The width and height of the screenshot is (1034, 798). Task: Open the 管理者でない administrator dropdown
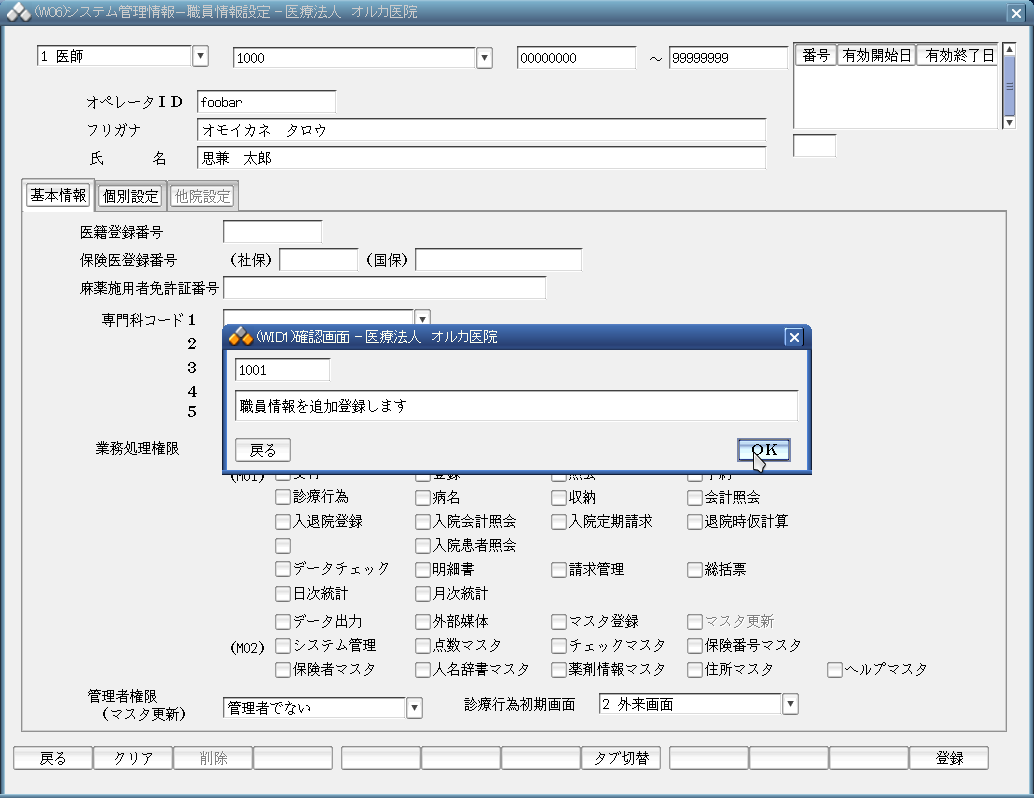point(414,708)
